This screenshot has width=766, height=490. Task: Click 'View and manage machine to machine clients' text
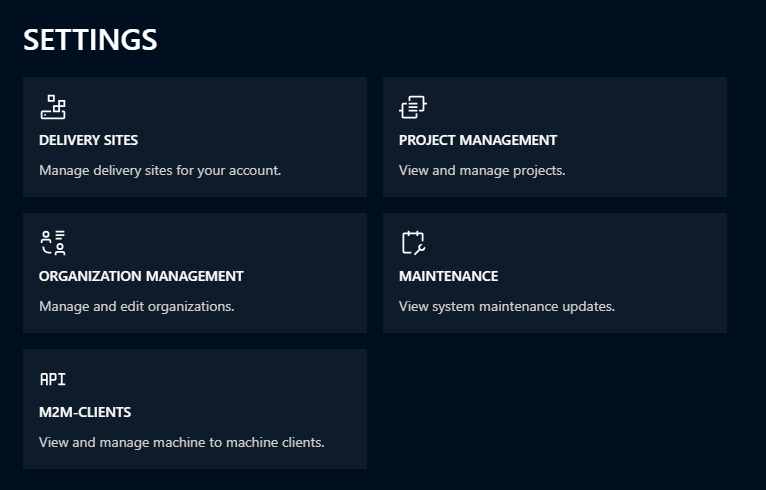click(181, 442)
